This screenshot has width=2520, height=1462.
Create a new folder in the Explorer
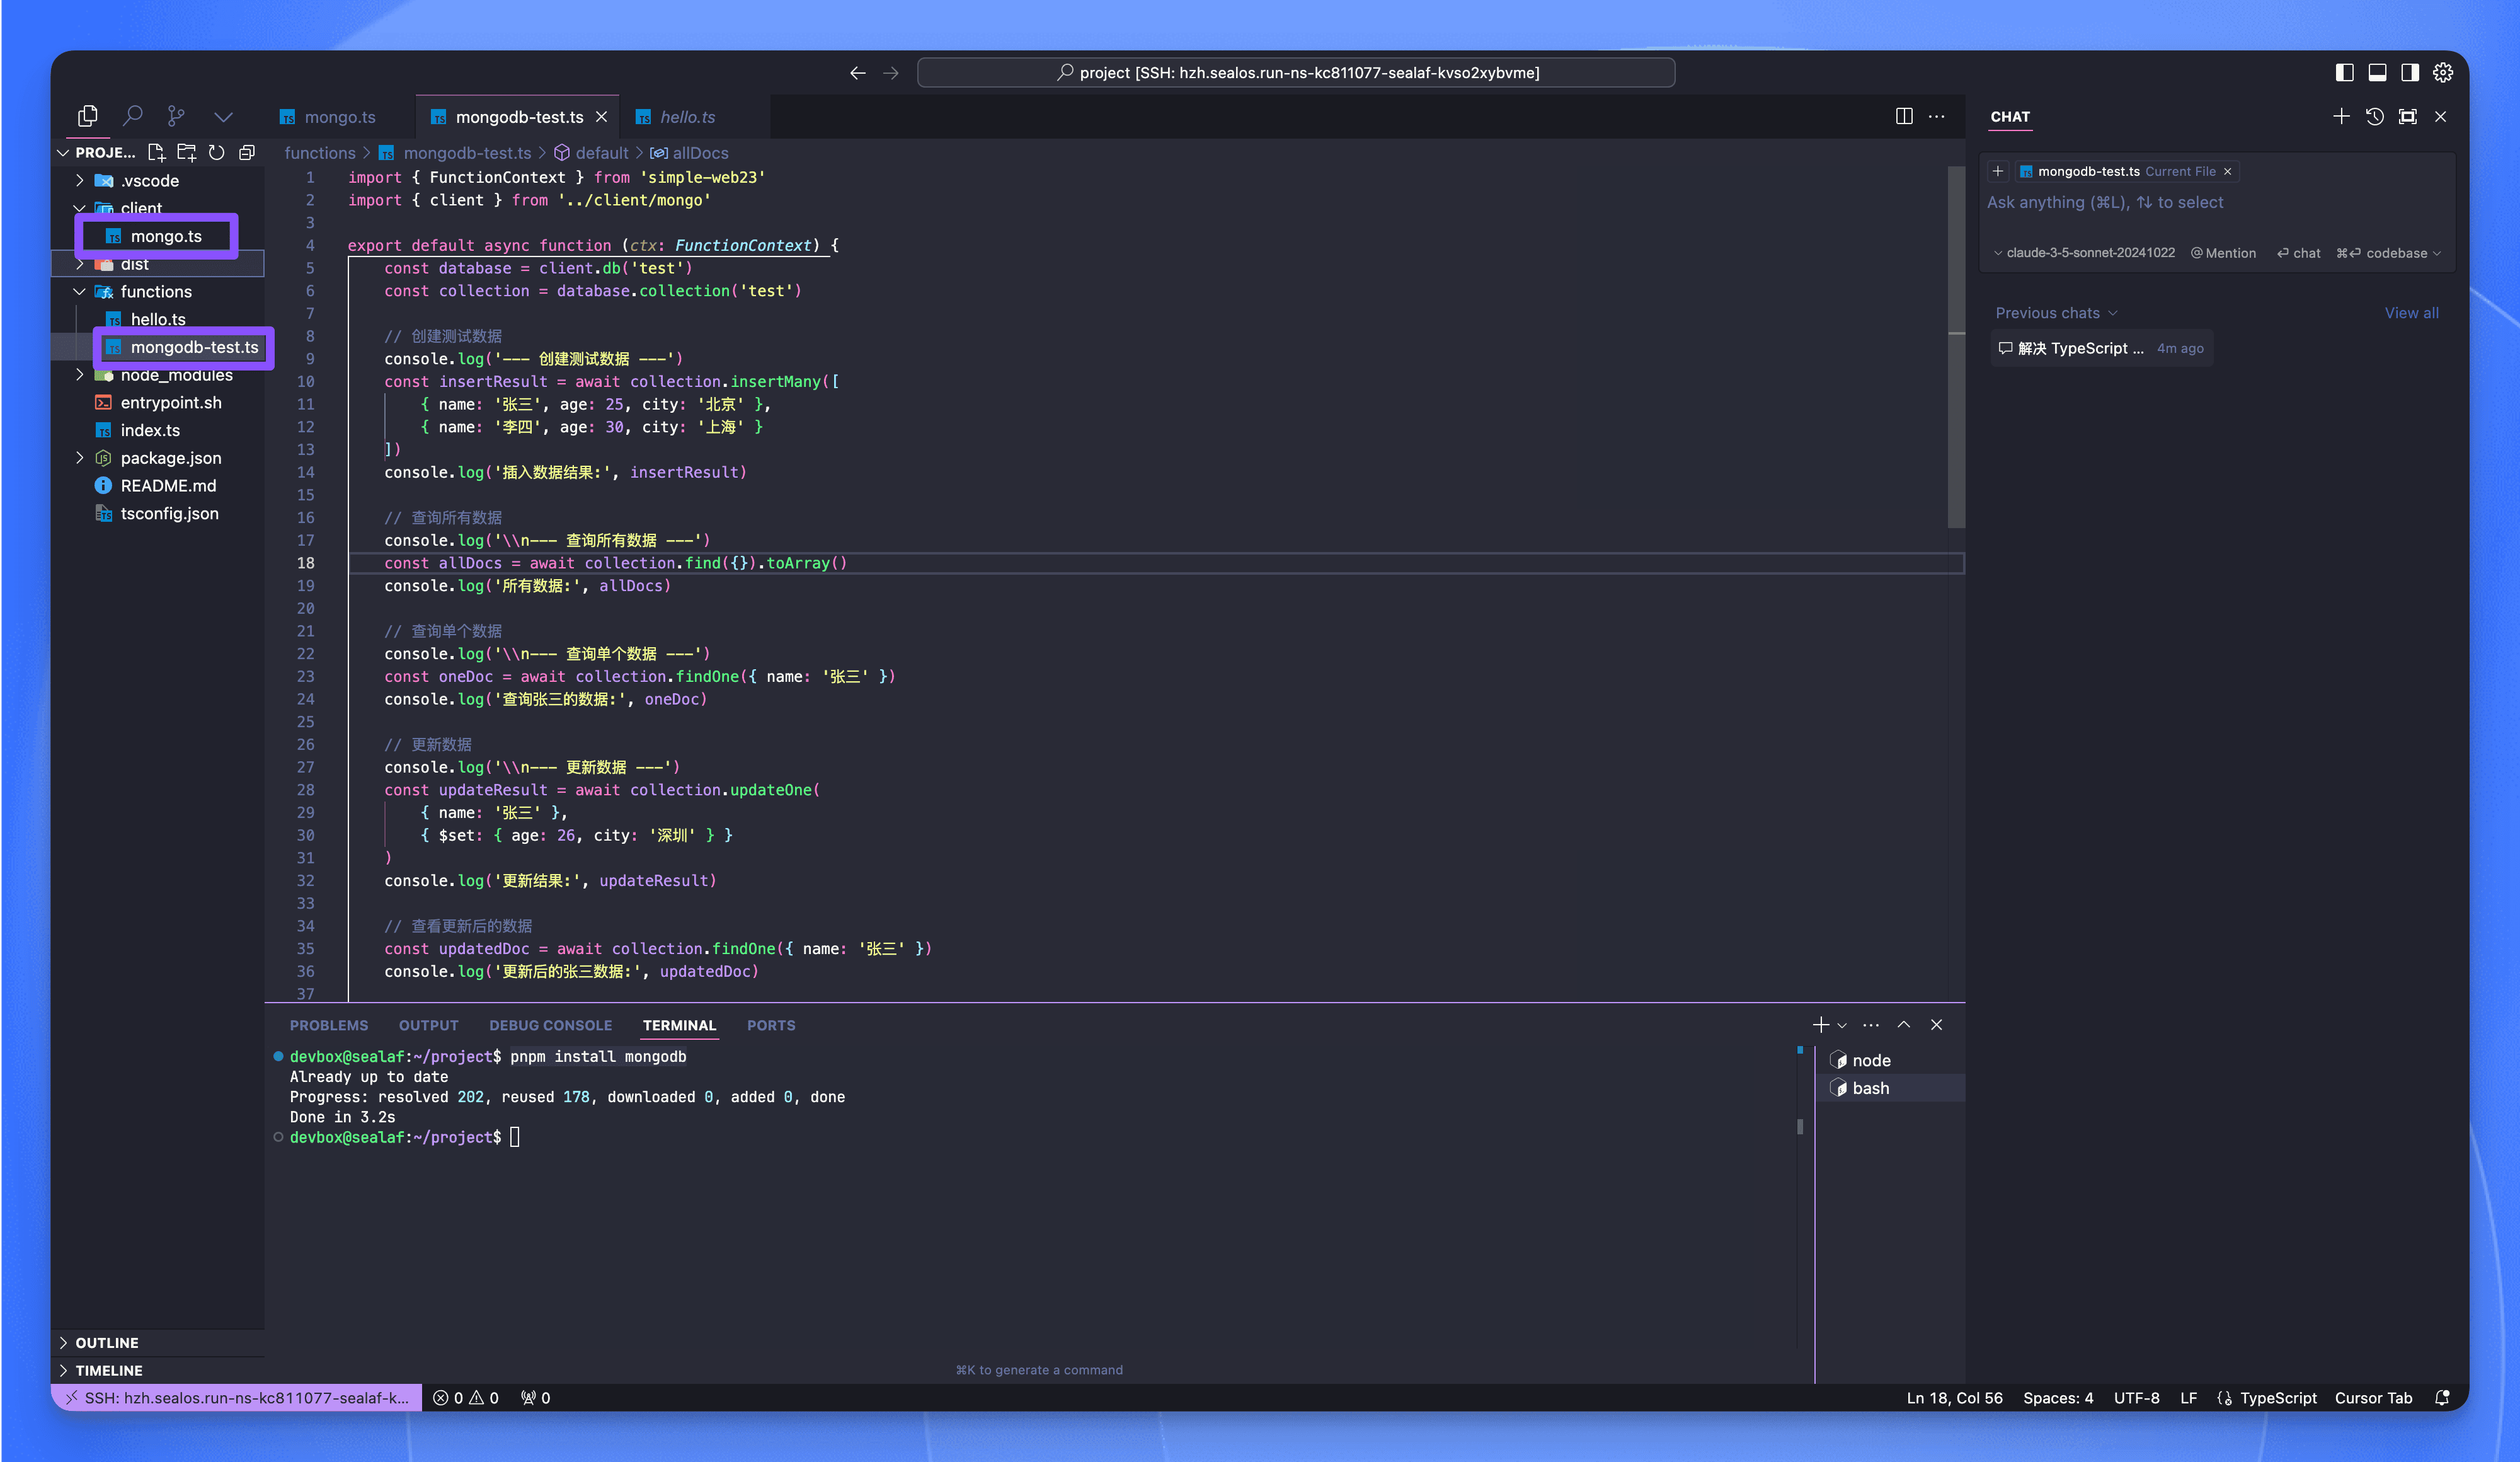click(x=186, y=152)
